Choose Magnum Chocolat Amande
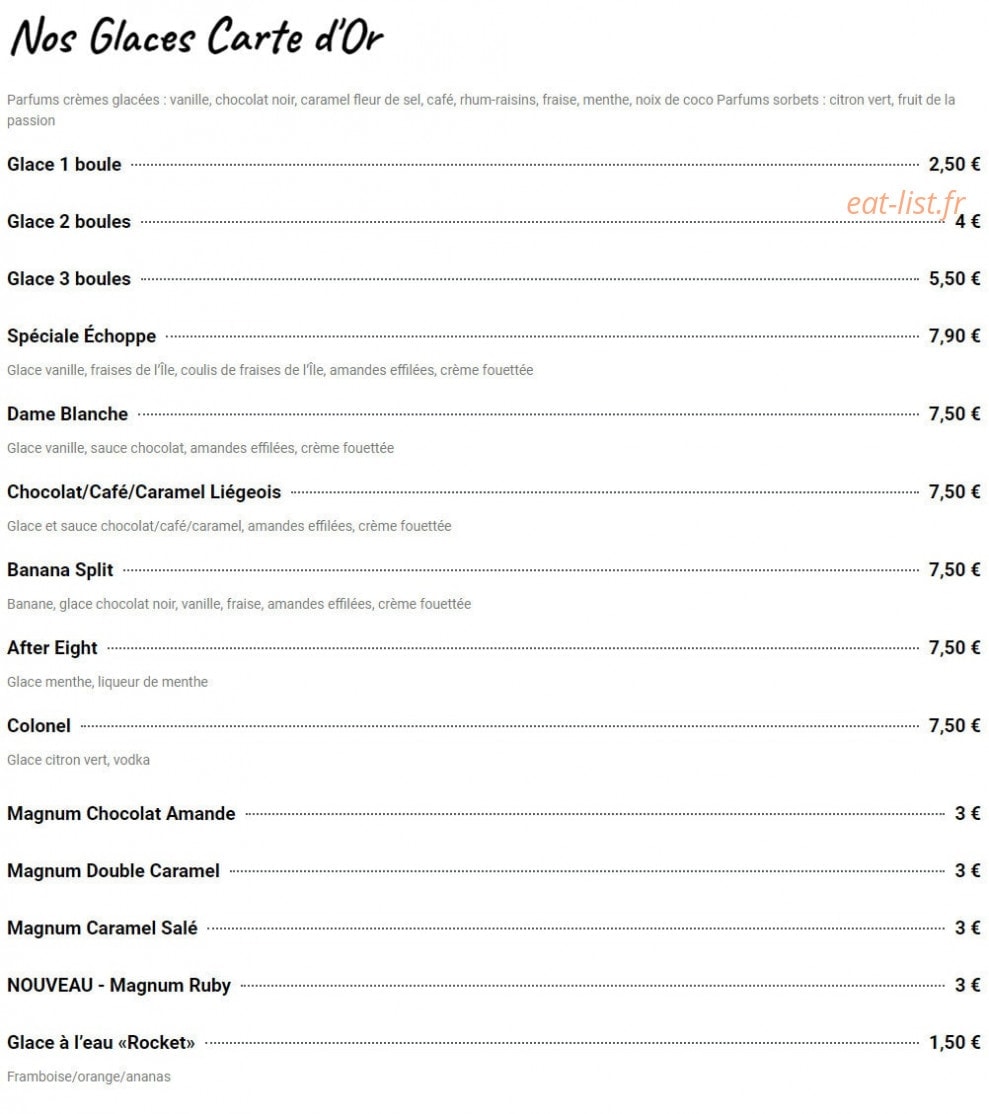 (x=121, y=813)
